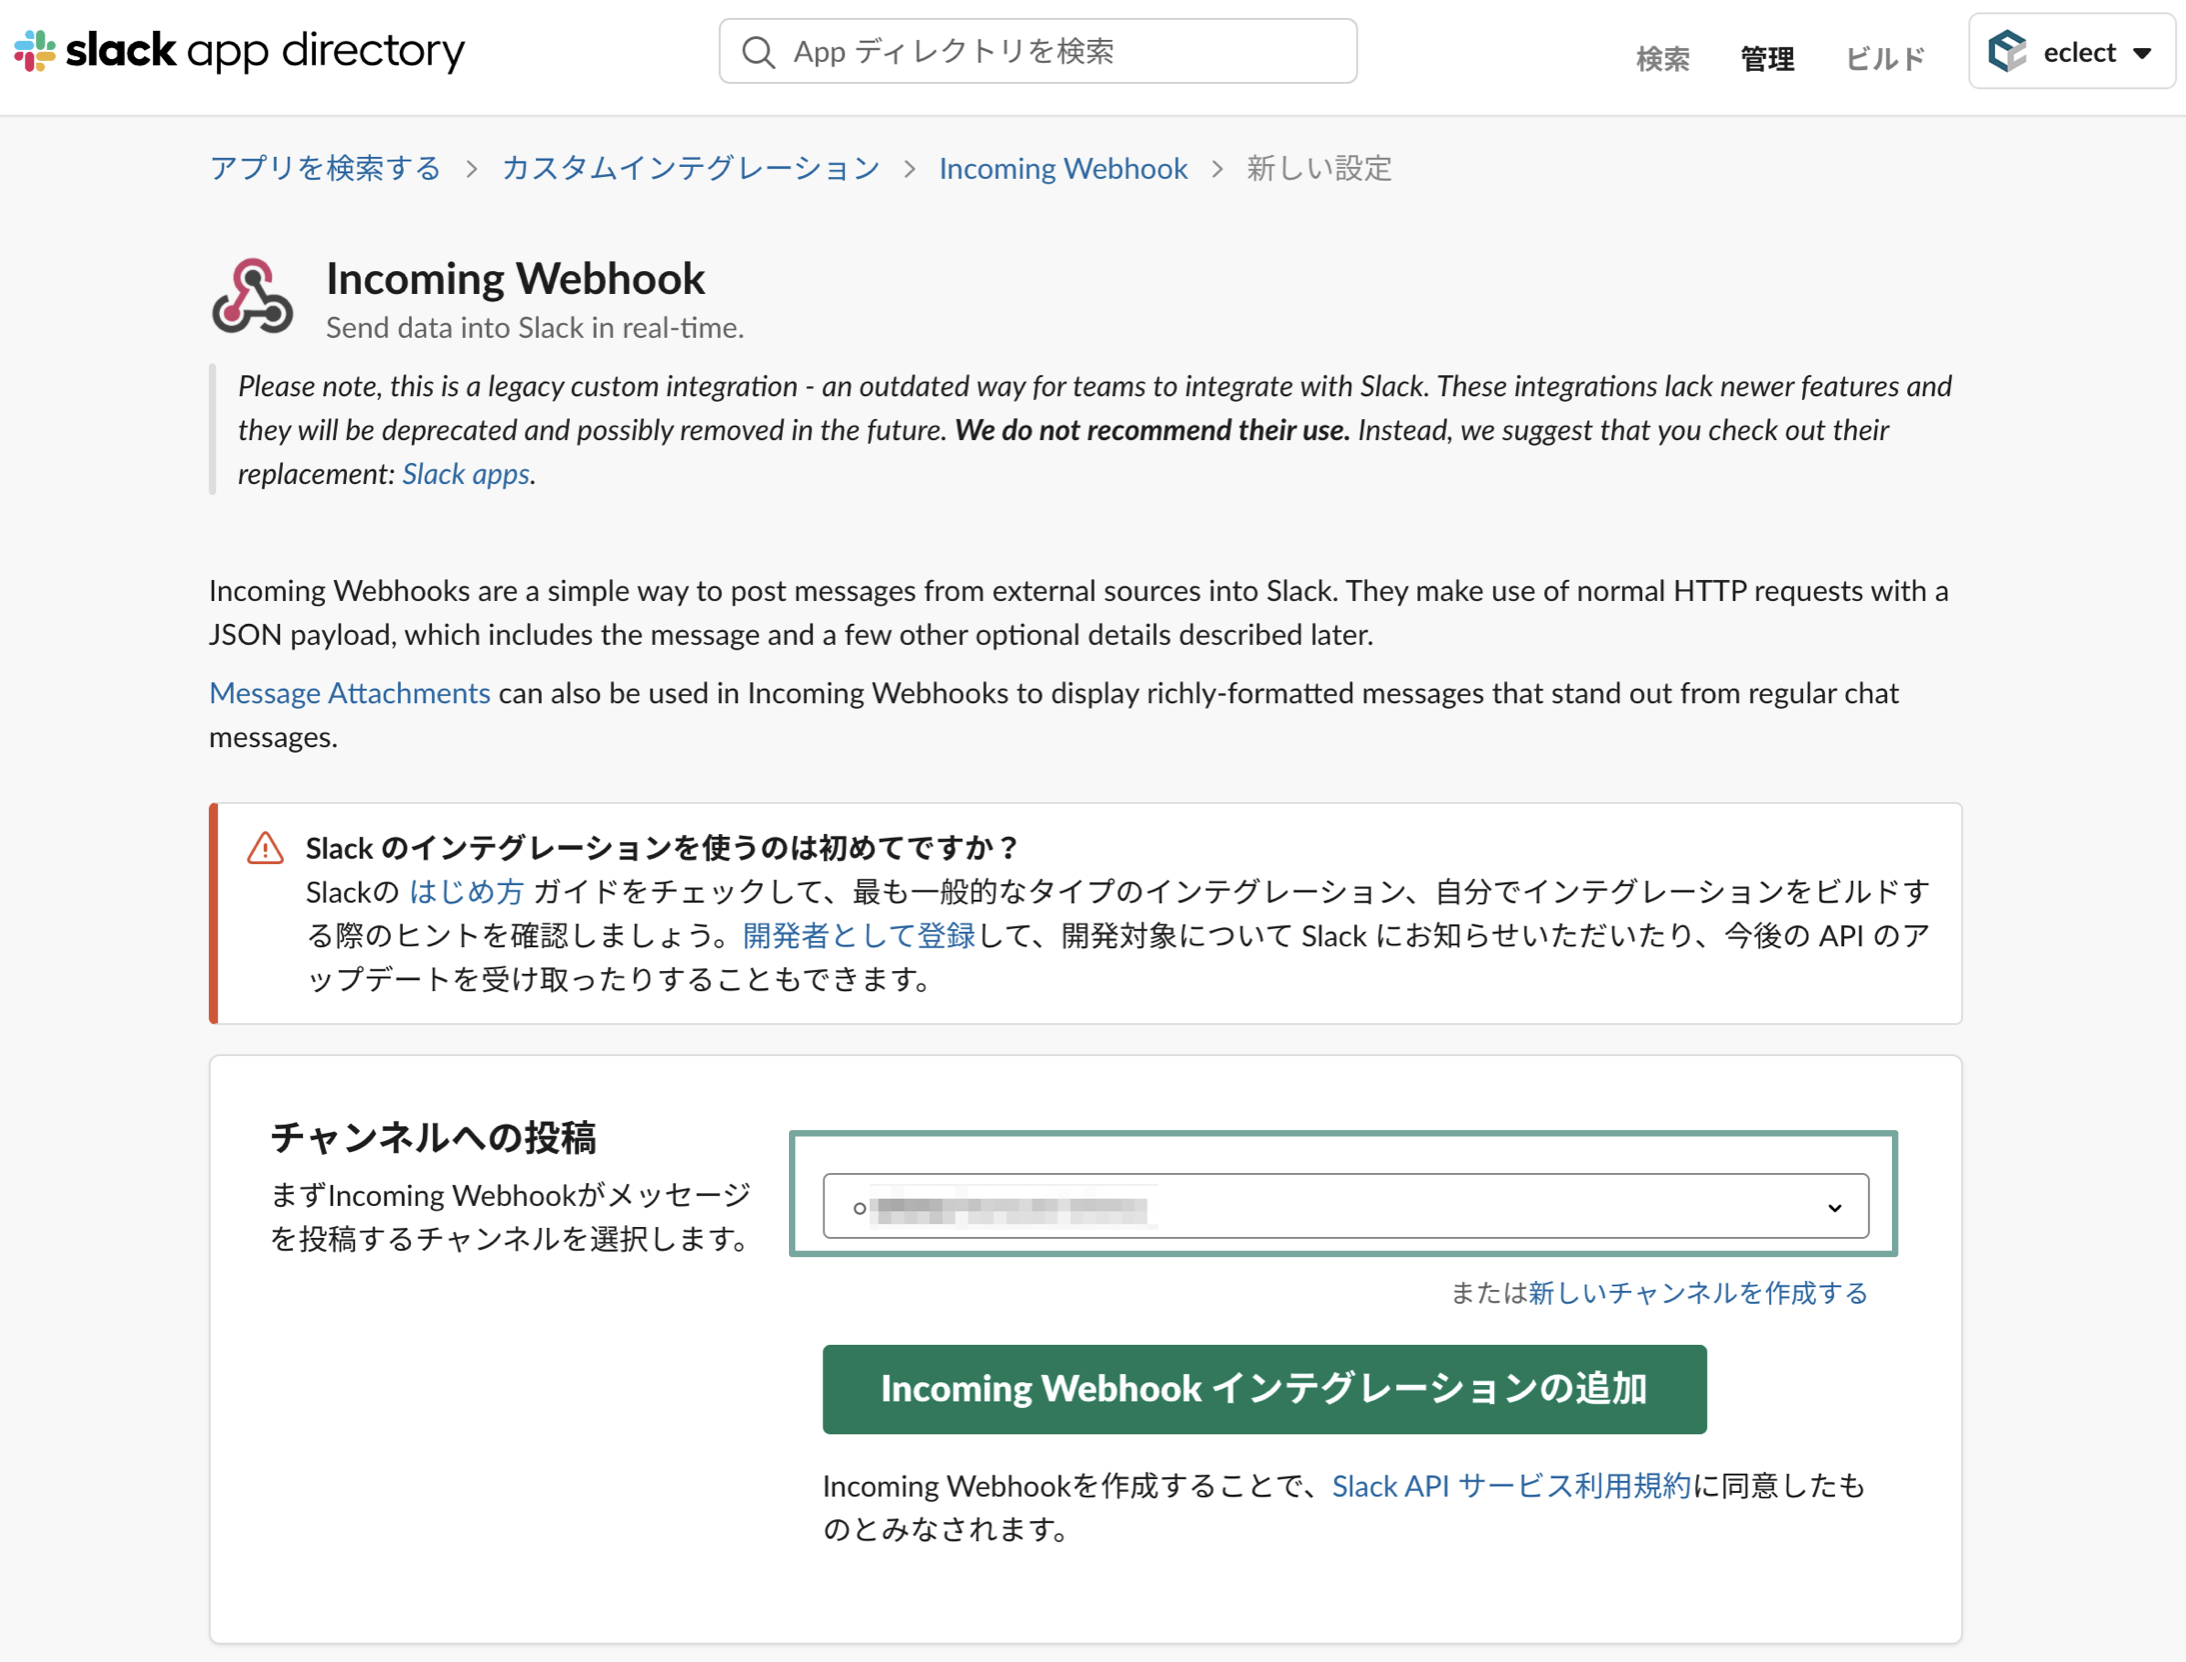The height and width of the screenshot is (1662, 2186).
Task: Go to アプリを検索する breadcrumb
Action: click(325, 168)
